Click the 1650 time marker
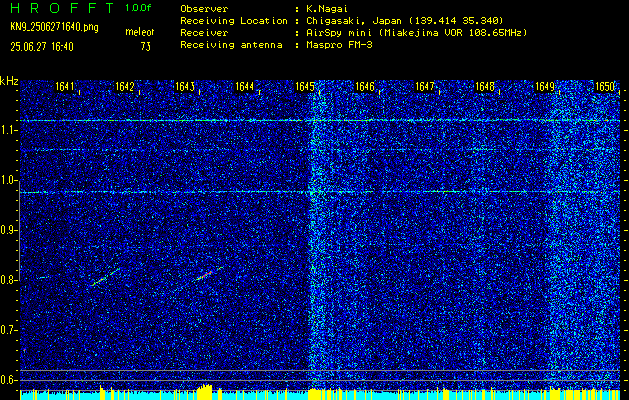The width and height of the screenshot is (629, 400). tap(605, 87)
